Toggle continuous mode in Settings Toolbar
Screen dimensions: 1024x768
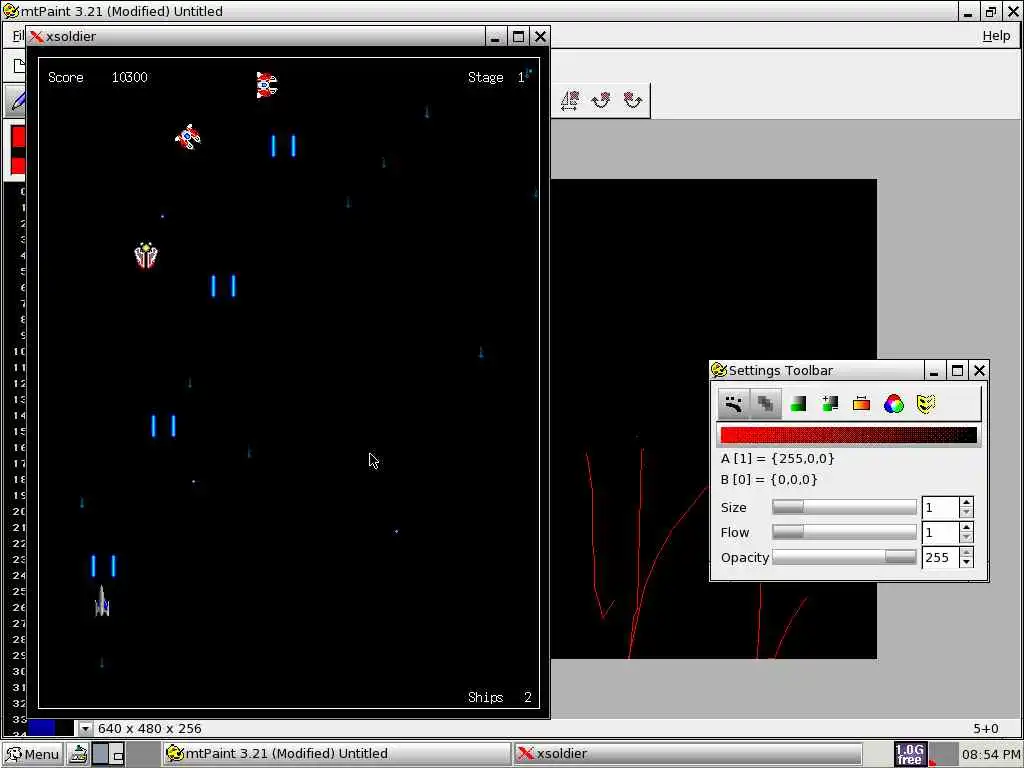pos(733,404)
